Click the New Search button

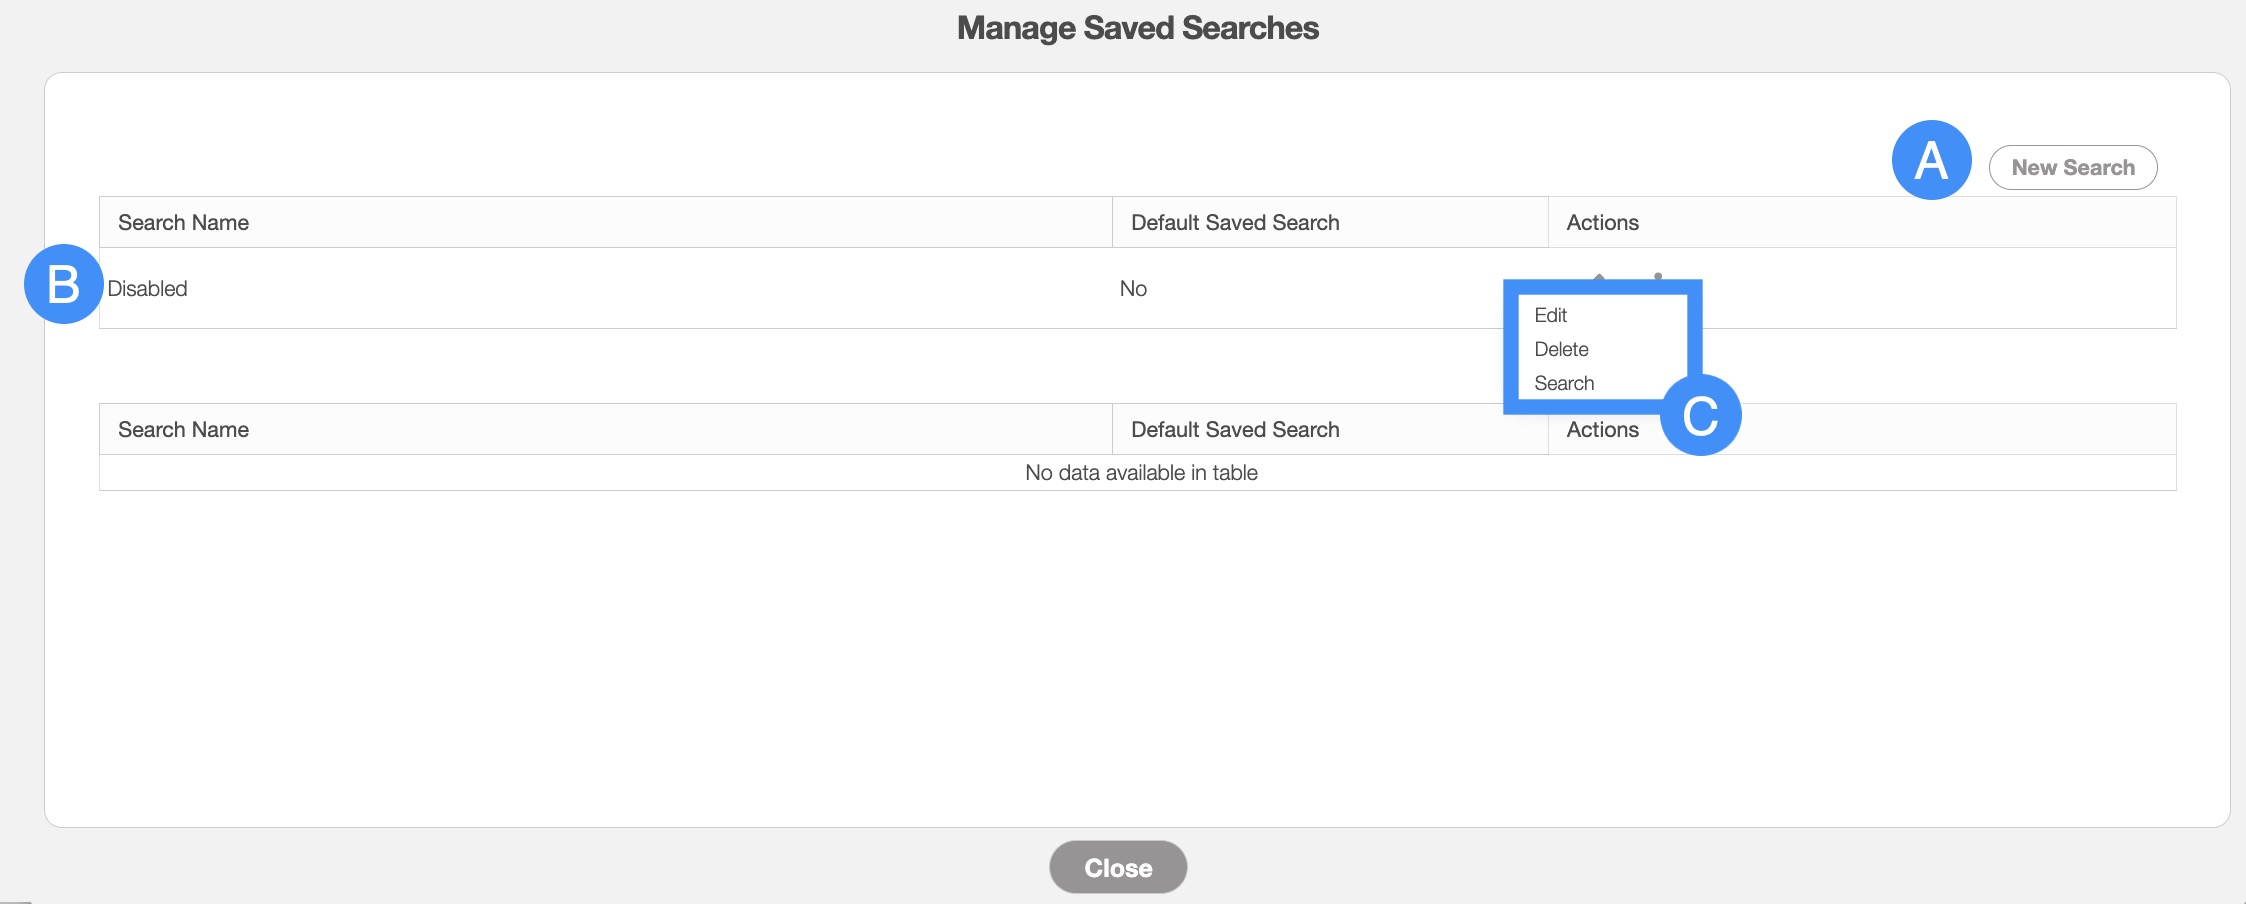(x=2072, y=167)
